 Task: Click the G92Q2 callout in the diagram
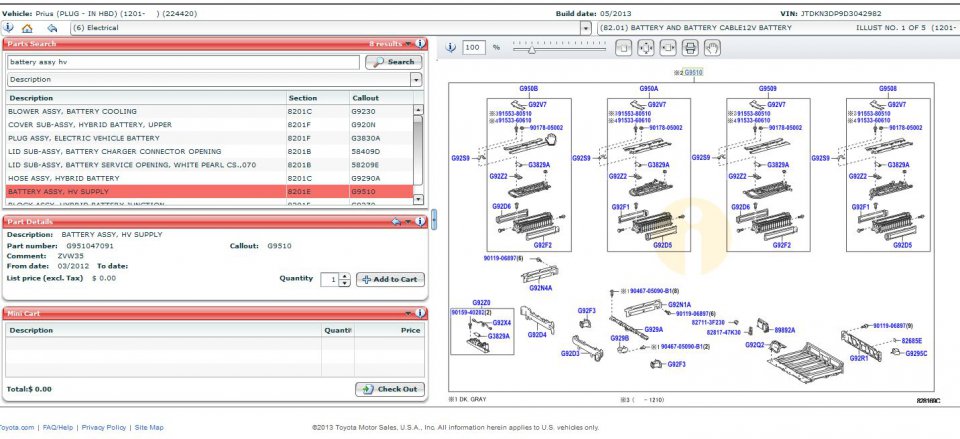(x=754, y=345)
